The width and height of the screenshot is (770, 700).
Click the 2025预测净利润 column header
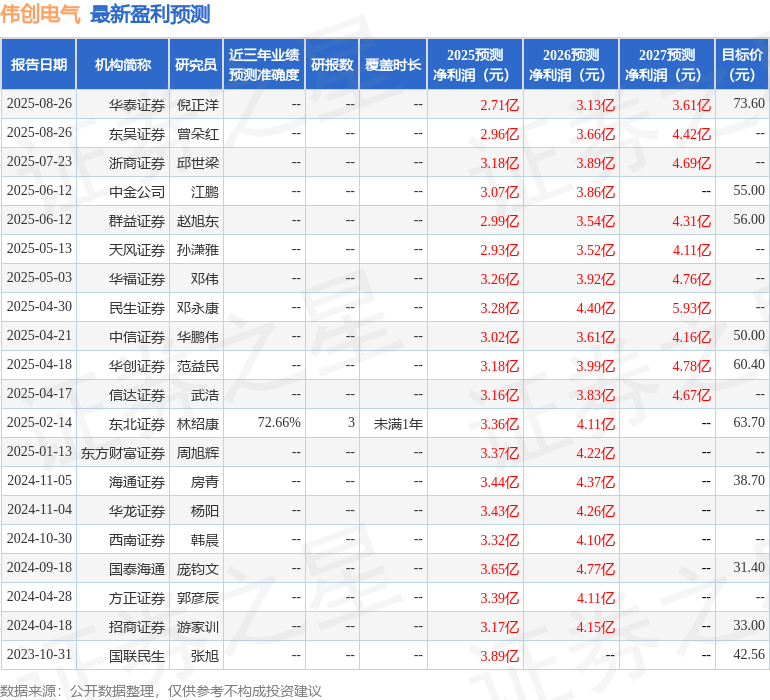pyautogui.click(x=475, y=65)
